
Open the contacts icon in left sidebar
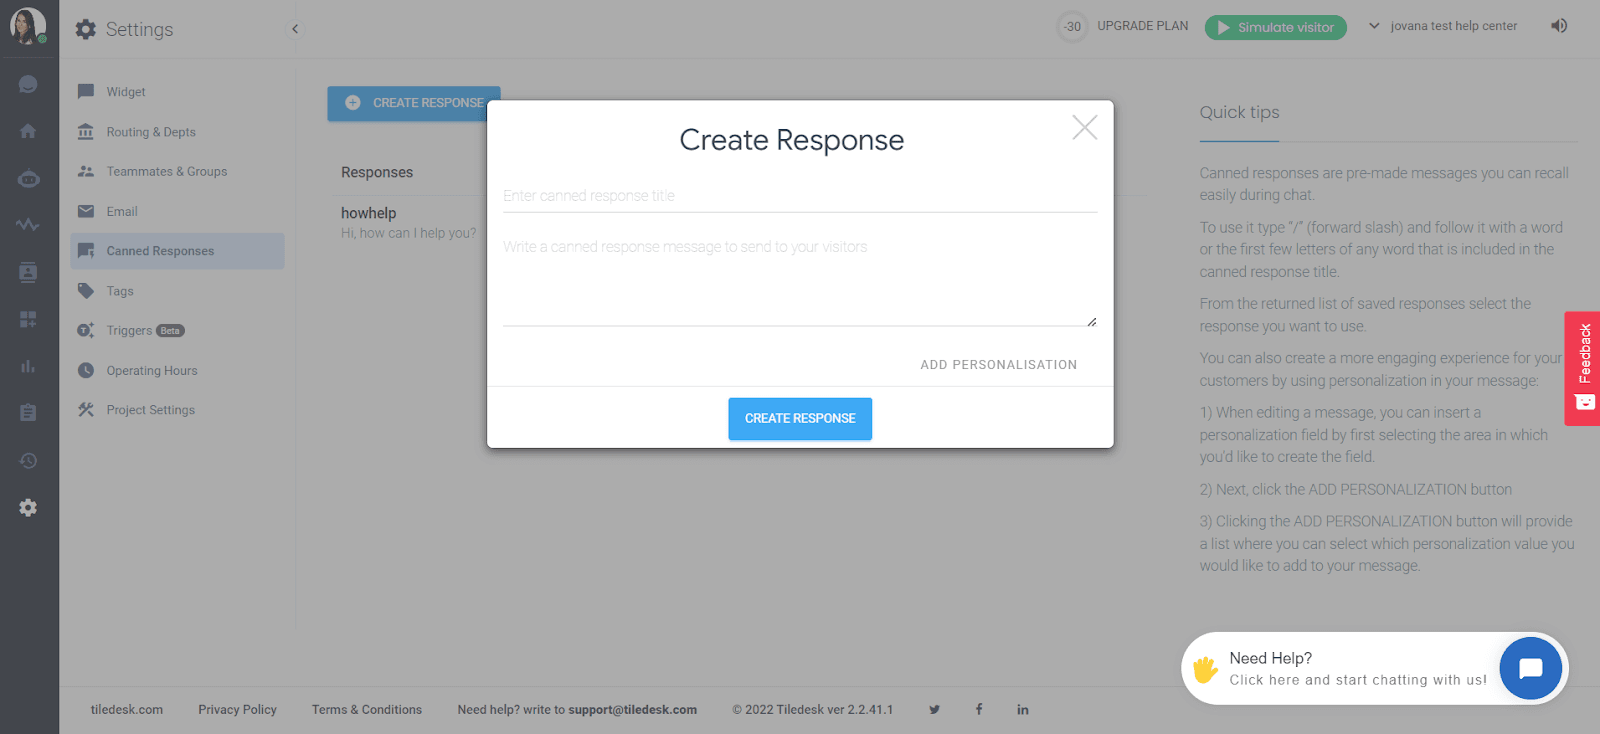tap(28, 272)
